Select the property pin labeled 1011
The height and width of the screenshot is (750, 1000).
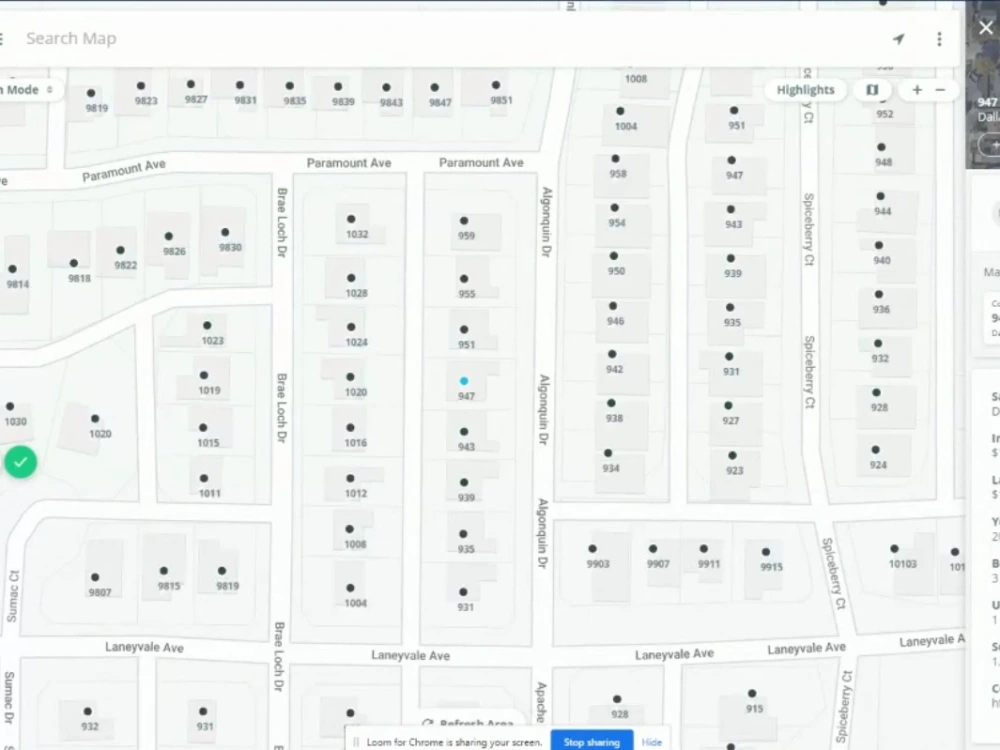[204, 478]
